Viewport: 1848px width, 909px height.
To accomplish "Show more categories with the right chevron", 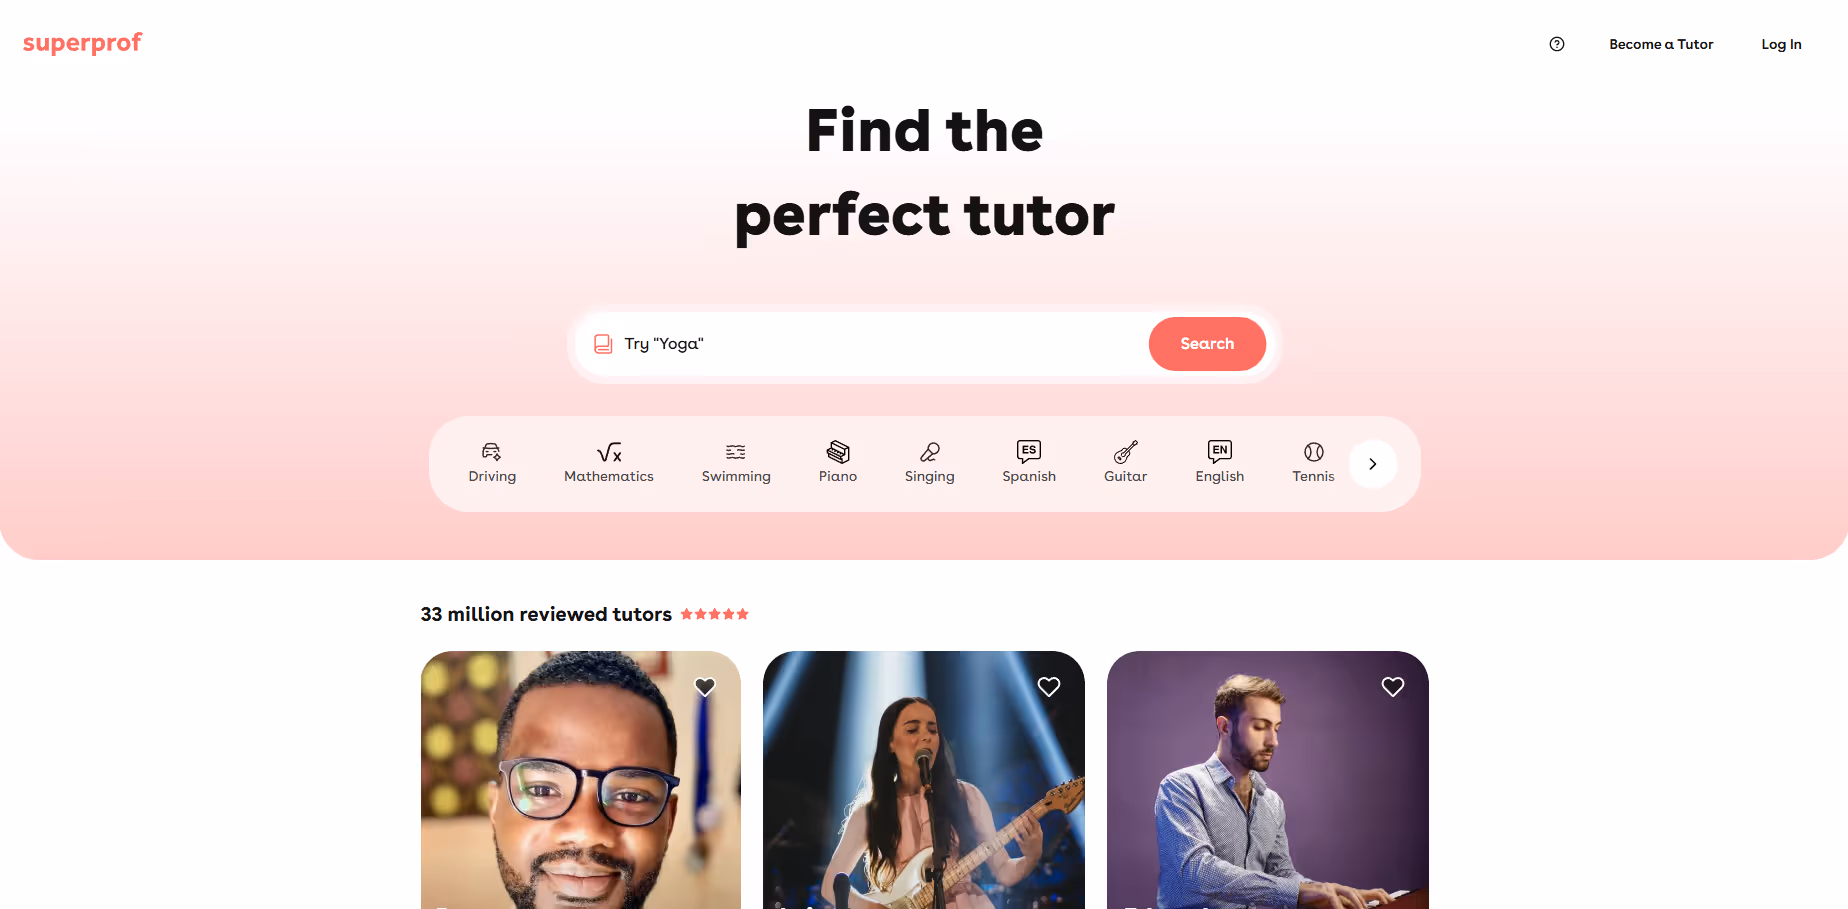I will 1373,464.
